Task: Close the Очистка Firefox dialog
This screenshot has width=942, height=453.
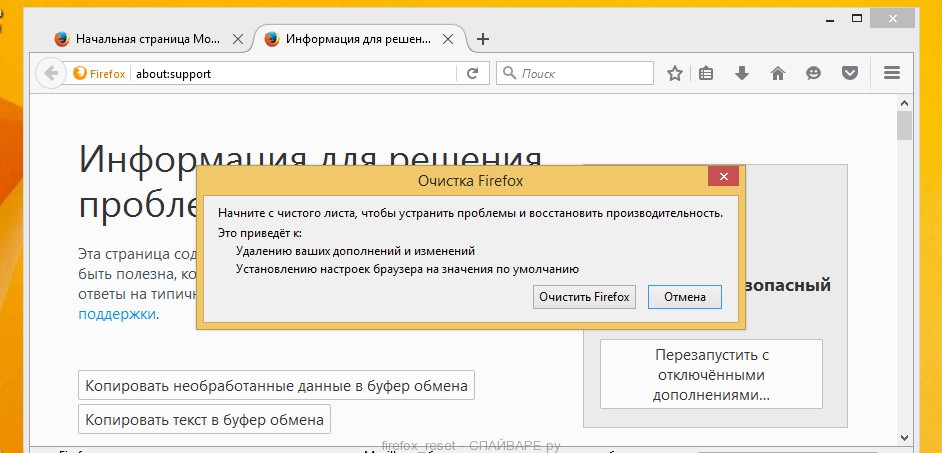Action: 723,177
